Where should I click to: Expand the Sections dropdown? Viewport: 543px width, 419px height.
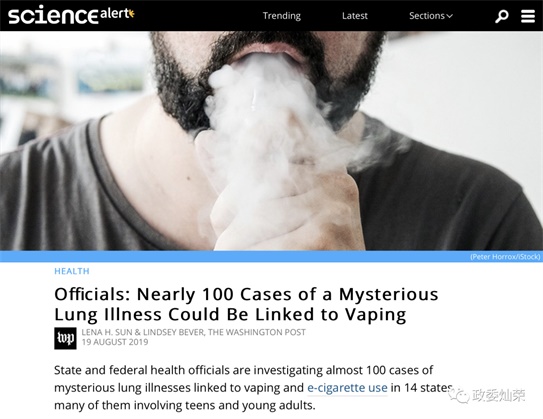coord(430,16)
